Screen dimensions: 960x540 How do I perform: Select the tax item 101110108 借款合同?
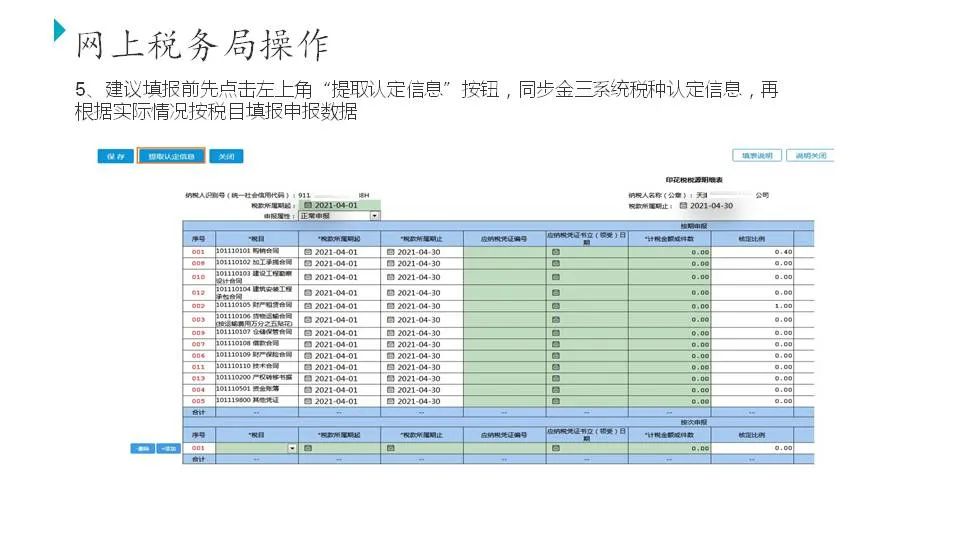247,343
